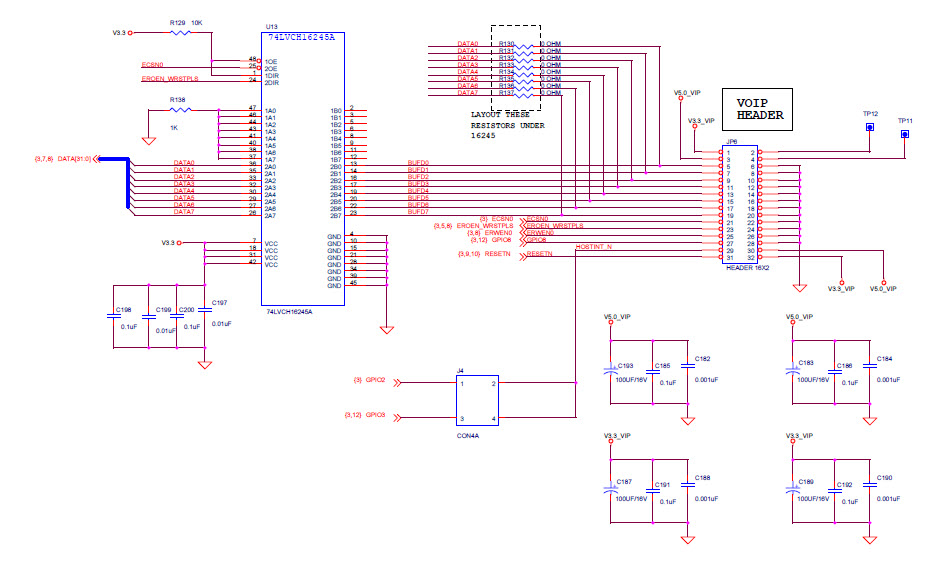
Task: Select the R129 10K resistor symbol
Action: [x=180, y=33]
